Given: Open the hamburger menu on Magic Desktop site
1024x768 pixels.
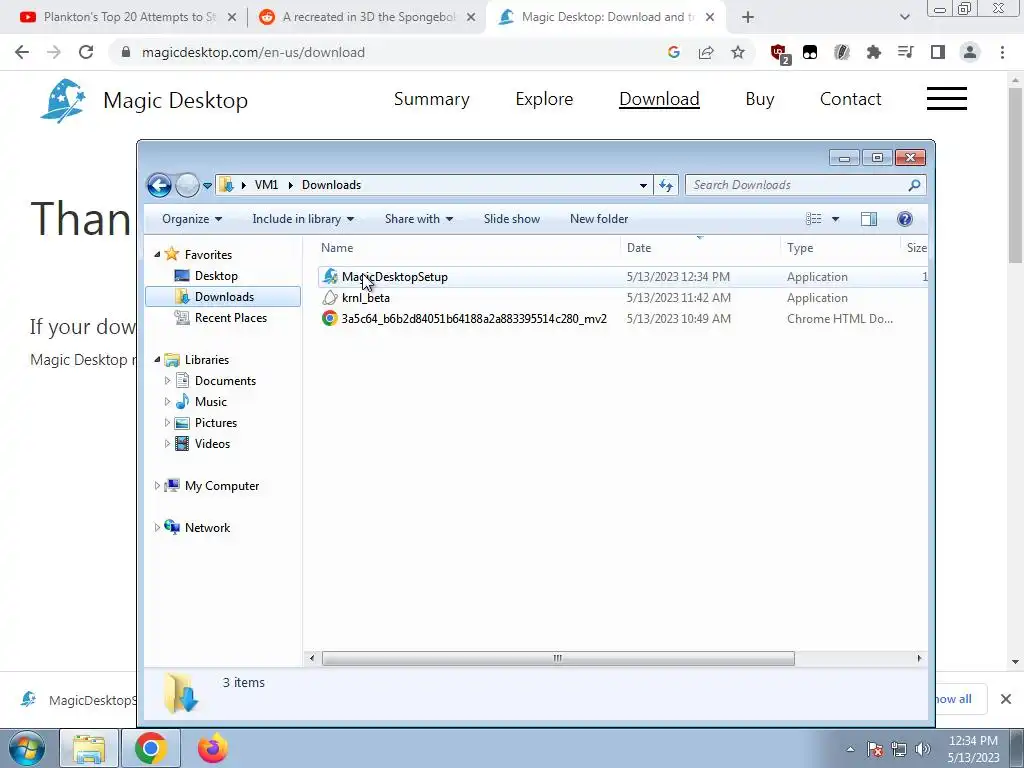Looking at the screenshot, I should (x=947, y=99).
